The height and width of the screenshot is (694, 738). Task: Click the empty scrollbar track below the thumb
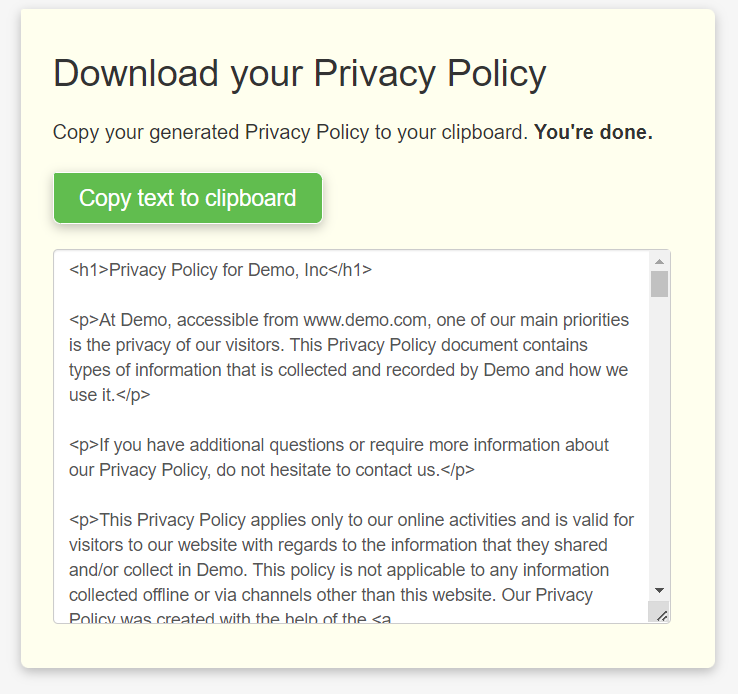point(659,440)
